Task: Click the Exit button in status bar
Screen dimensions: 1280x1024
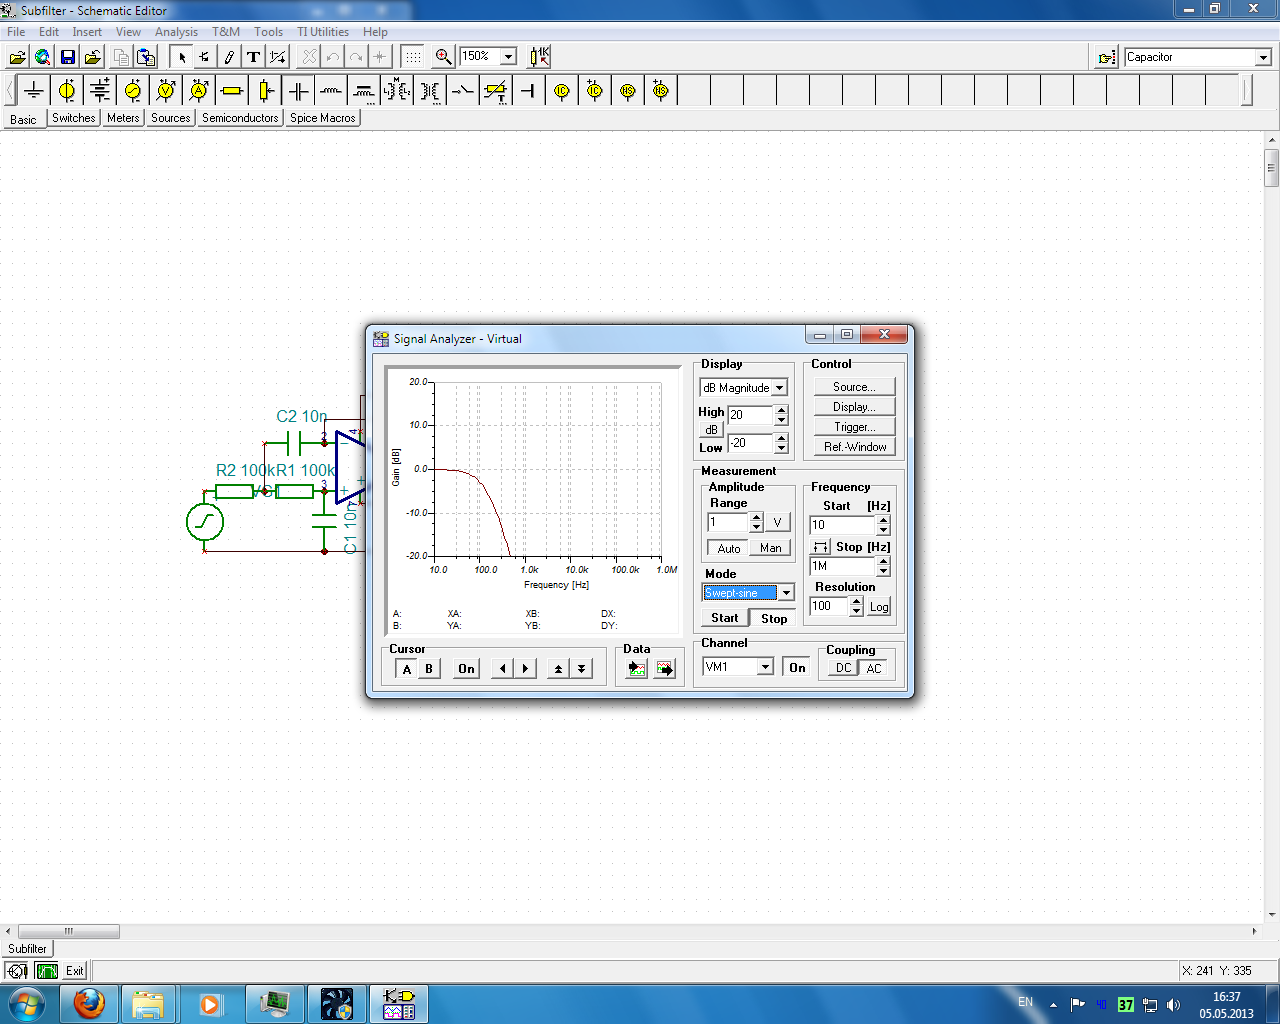Action: pyautogui.click(x=75, y=971)
